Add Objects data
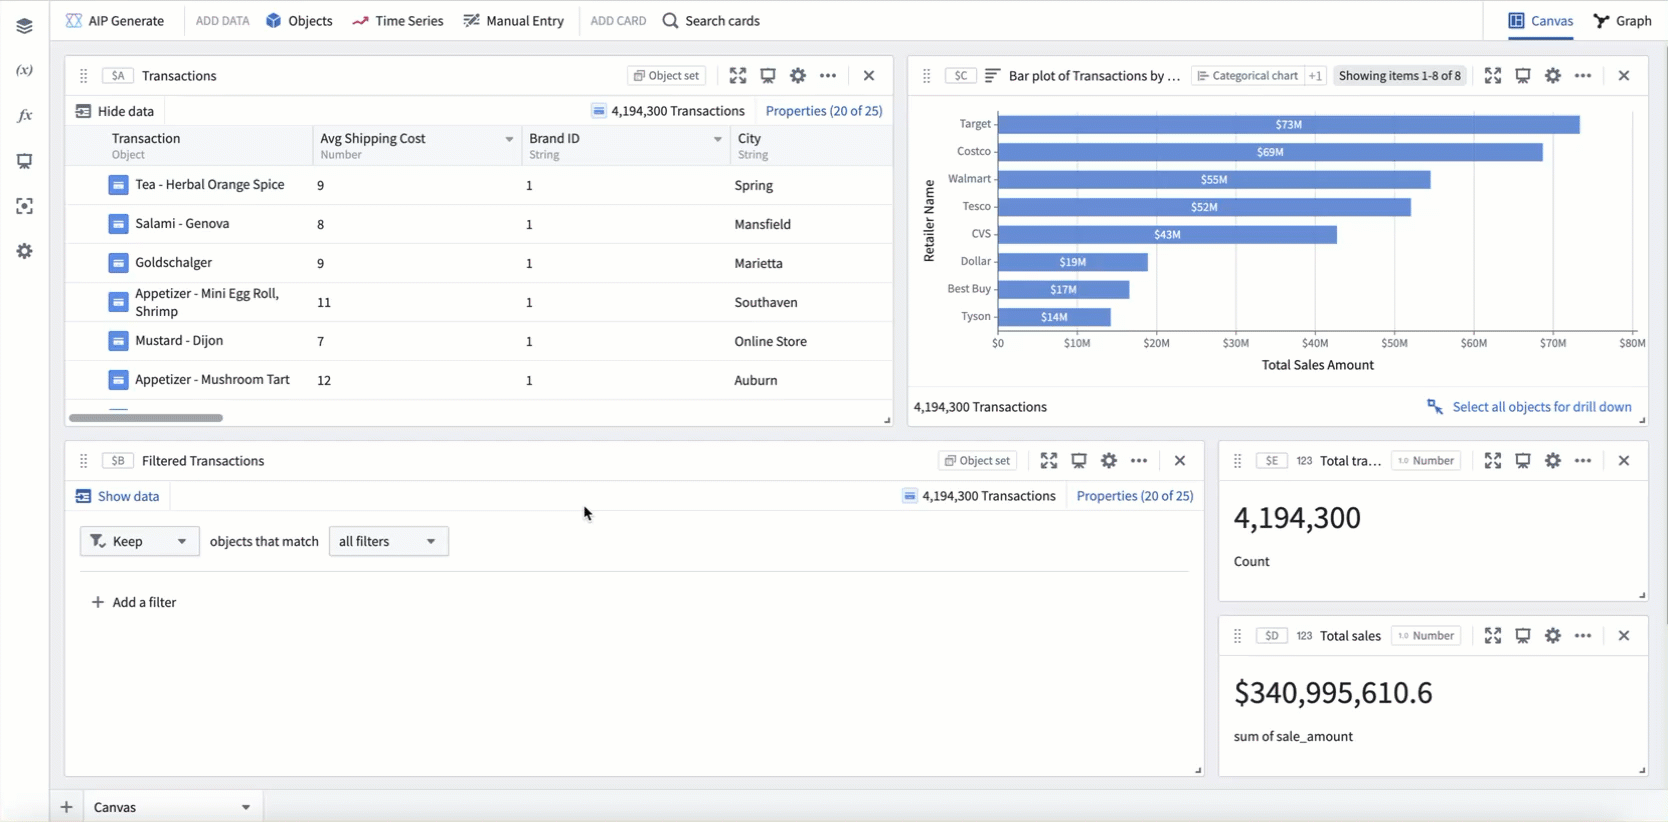 click(299, 20)
